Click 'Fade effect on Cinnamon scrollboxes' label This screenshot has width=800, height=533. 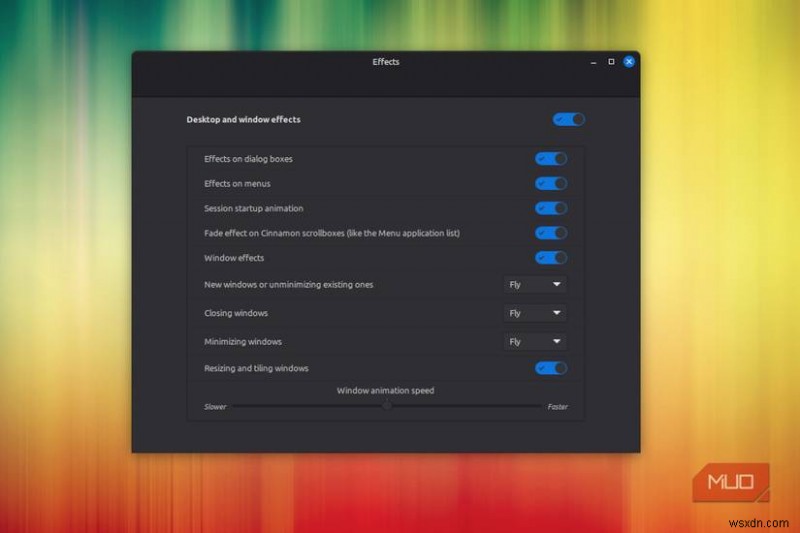tap(332, 233)
